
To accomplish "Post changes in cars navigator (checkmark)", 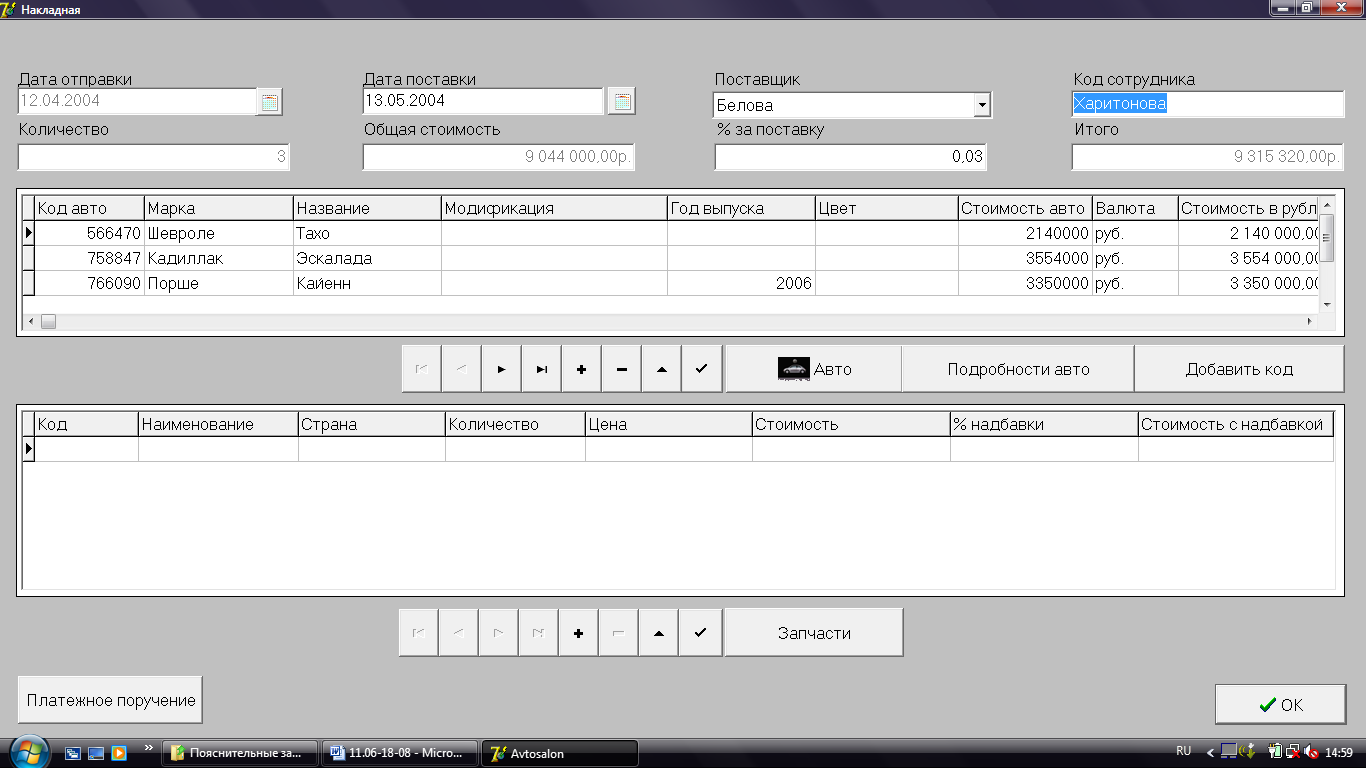I will (701, 369).
